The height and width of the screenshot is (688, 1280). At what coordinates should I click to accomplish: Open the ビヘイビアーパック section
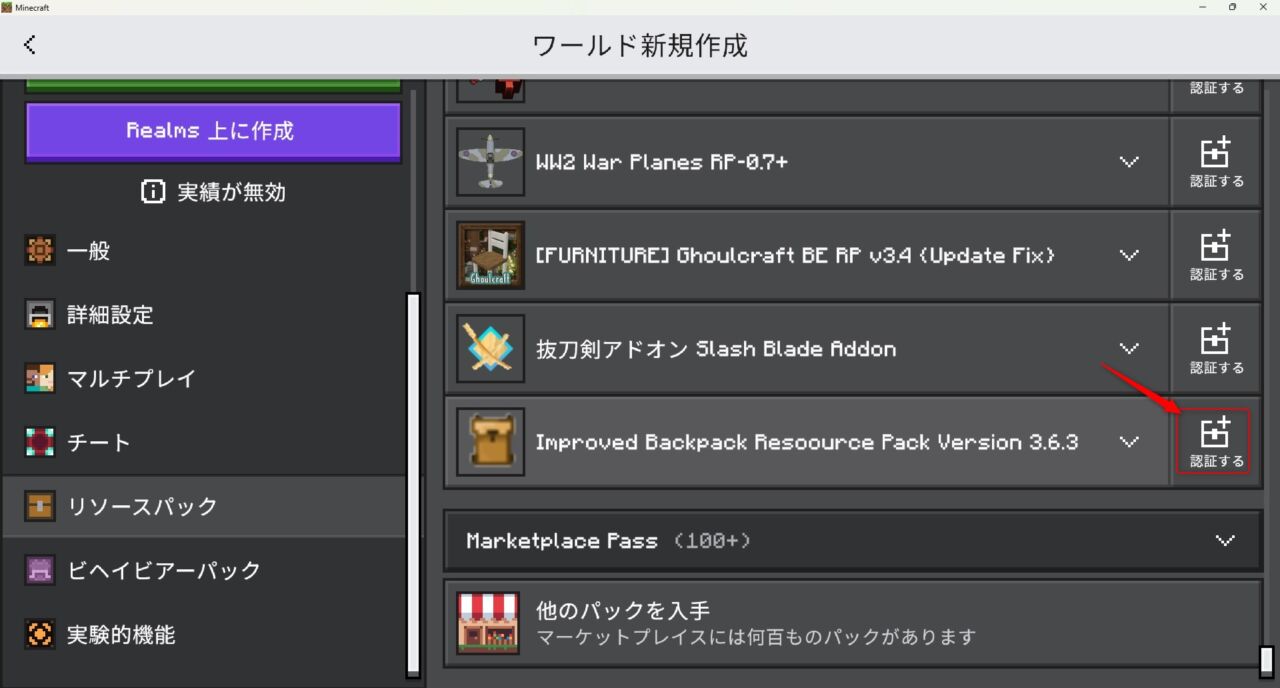(x=203, y=570)
